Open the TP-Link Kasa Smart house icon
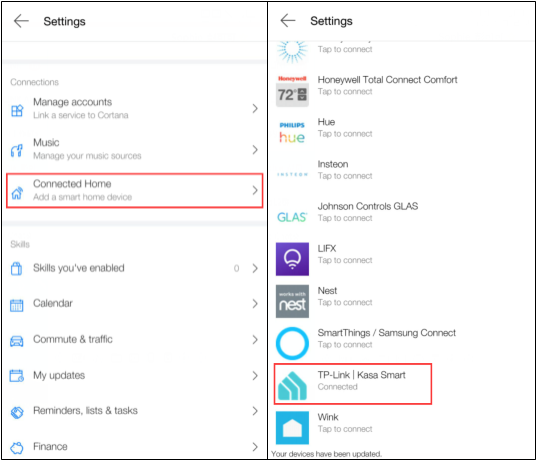The image size is (536, 461). [x=292, y=385]
